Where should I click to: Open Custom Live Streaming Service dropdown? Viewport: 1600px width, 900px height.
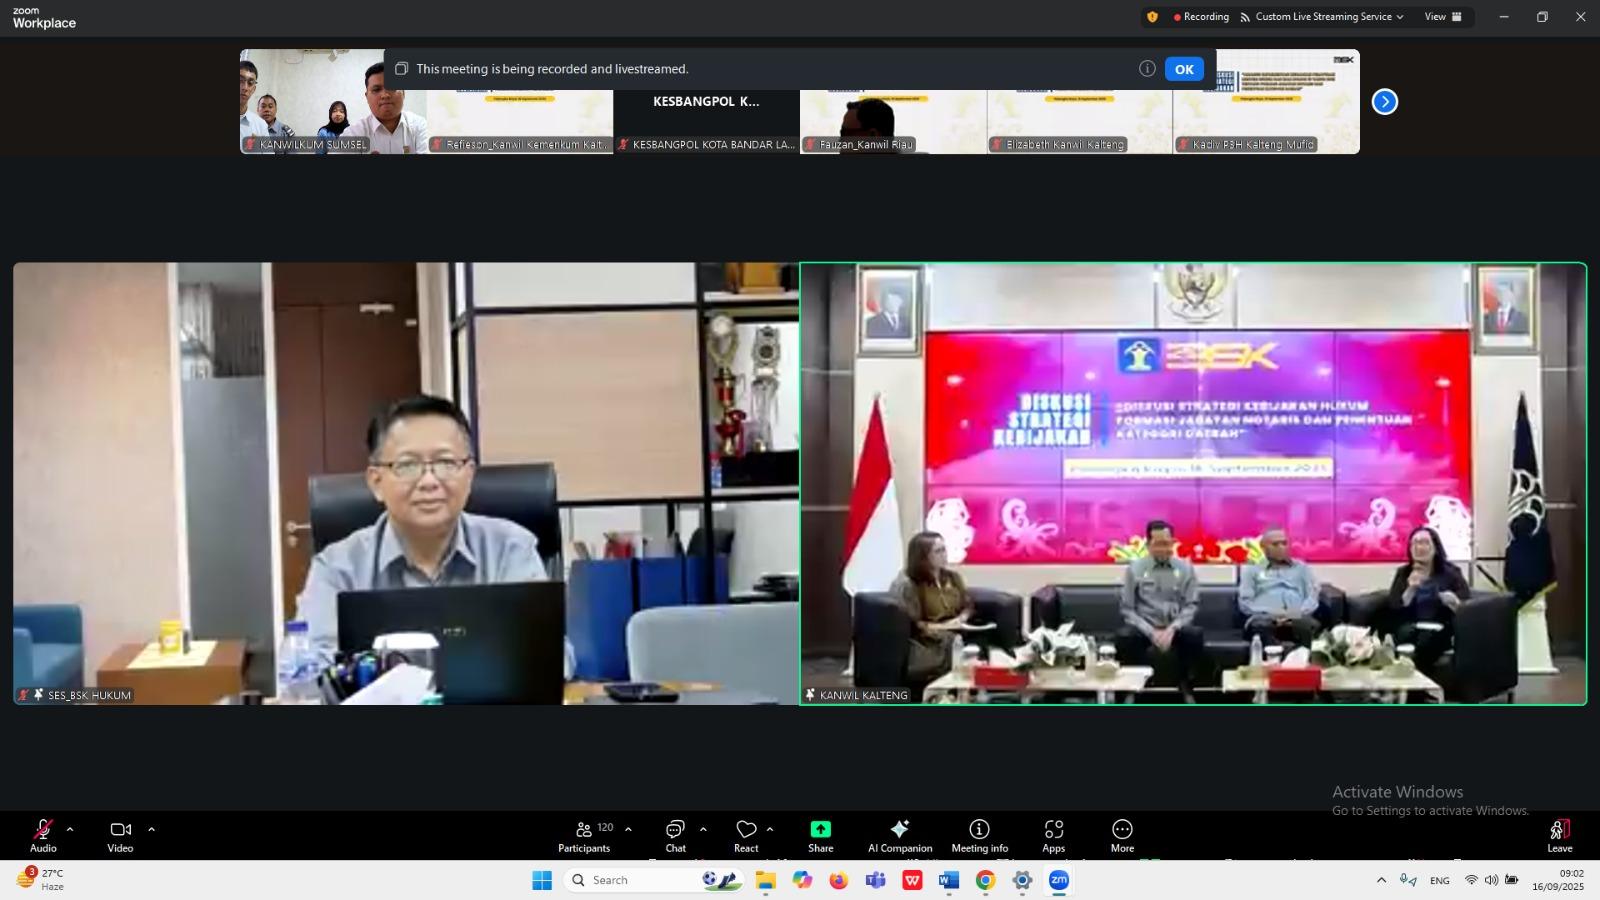(1322, 17)
